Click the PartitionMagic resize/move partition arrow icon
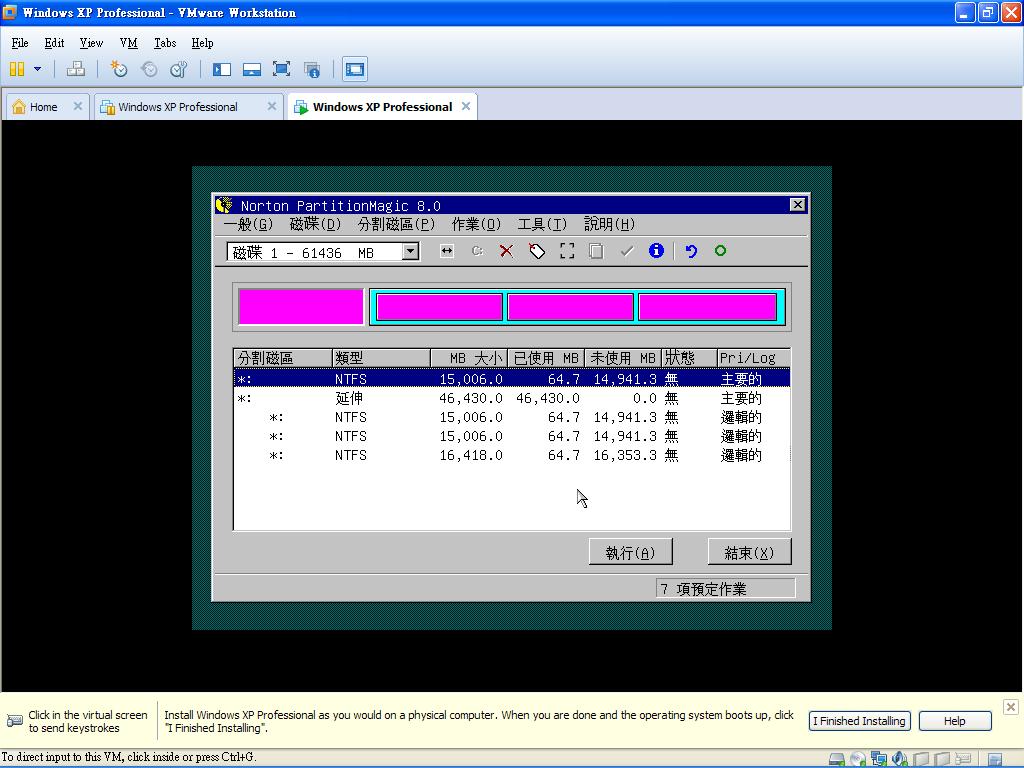1024x768 pixels. click(x=447, y=251)
